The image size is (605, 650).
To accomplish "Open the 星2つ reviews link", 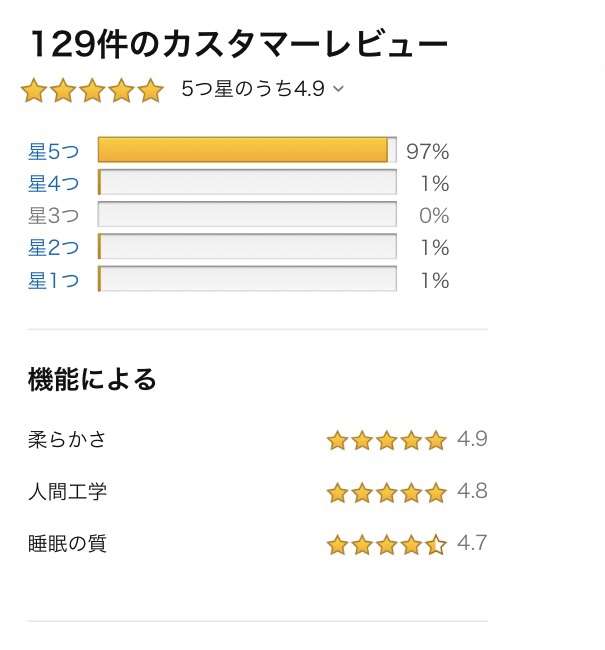I will pos(53,247).
